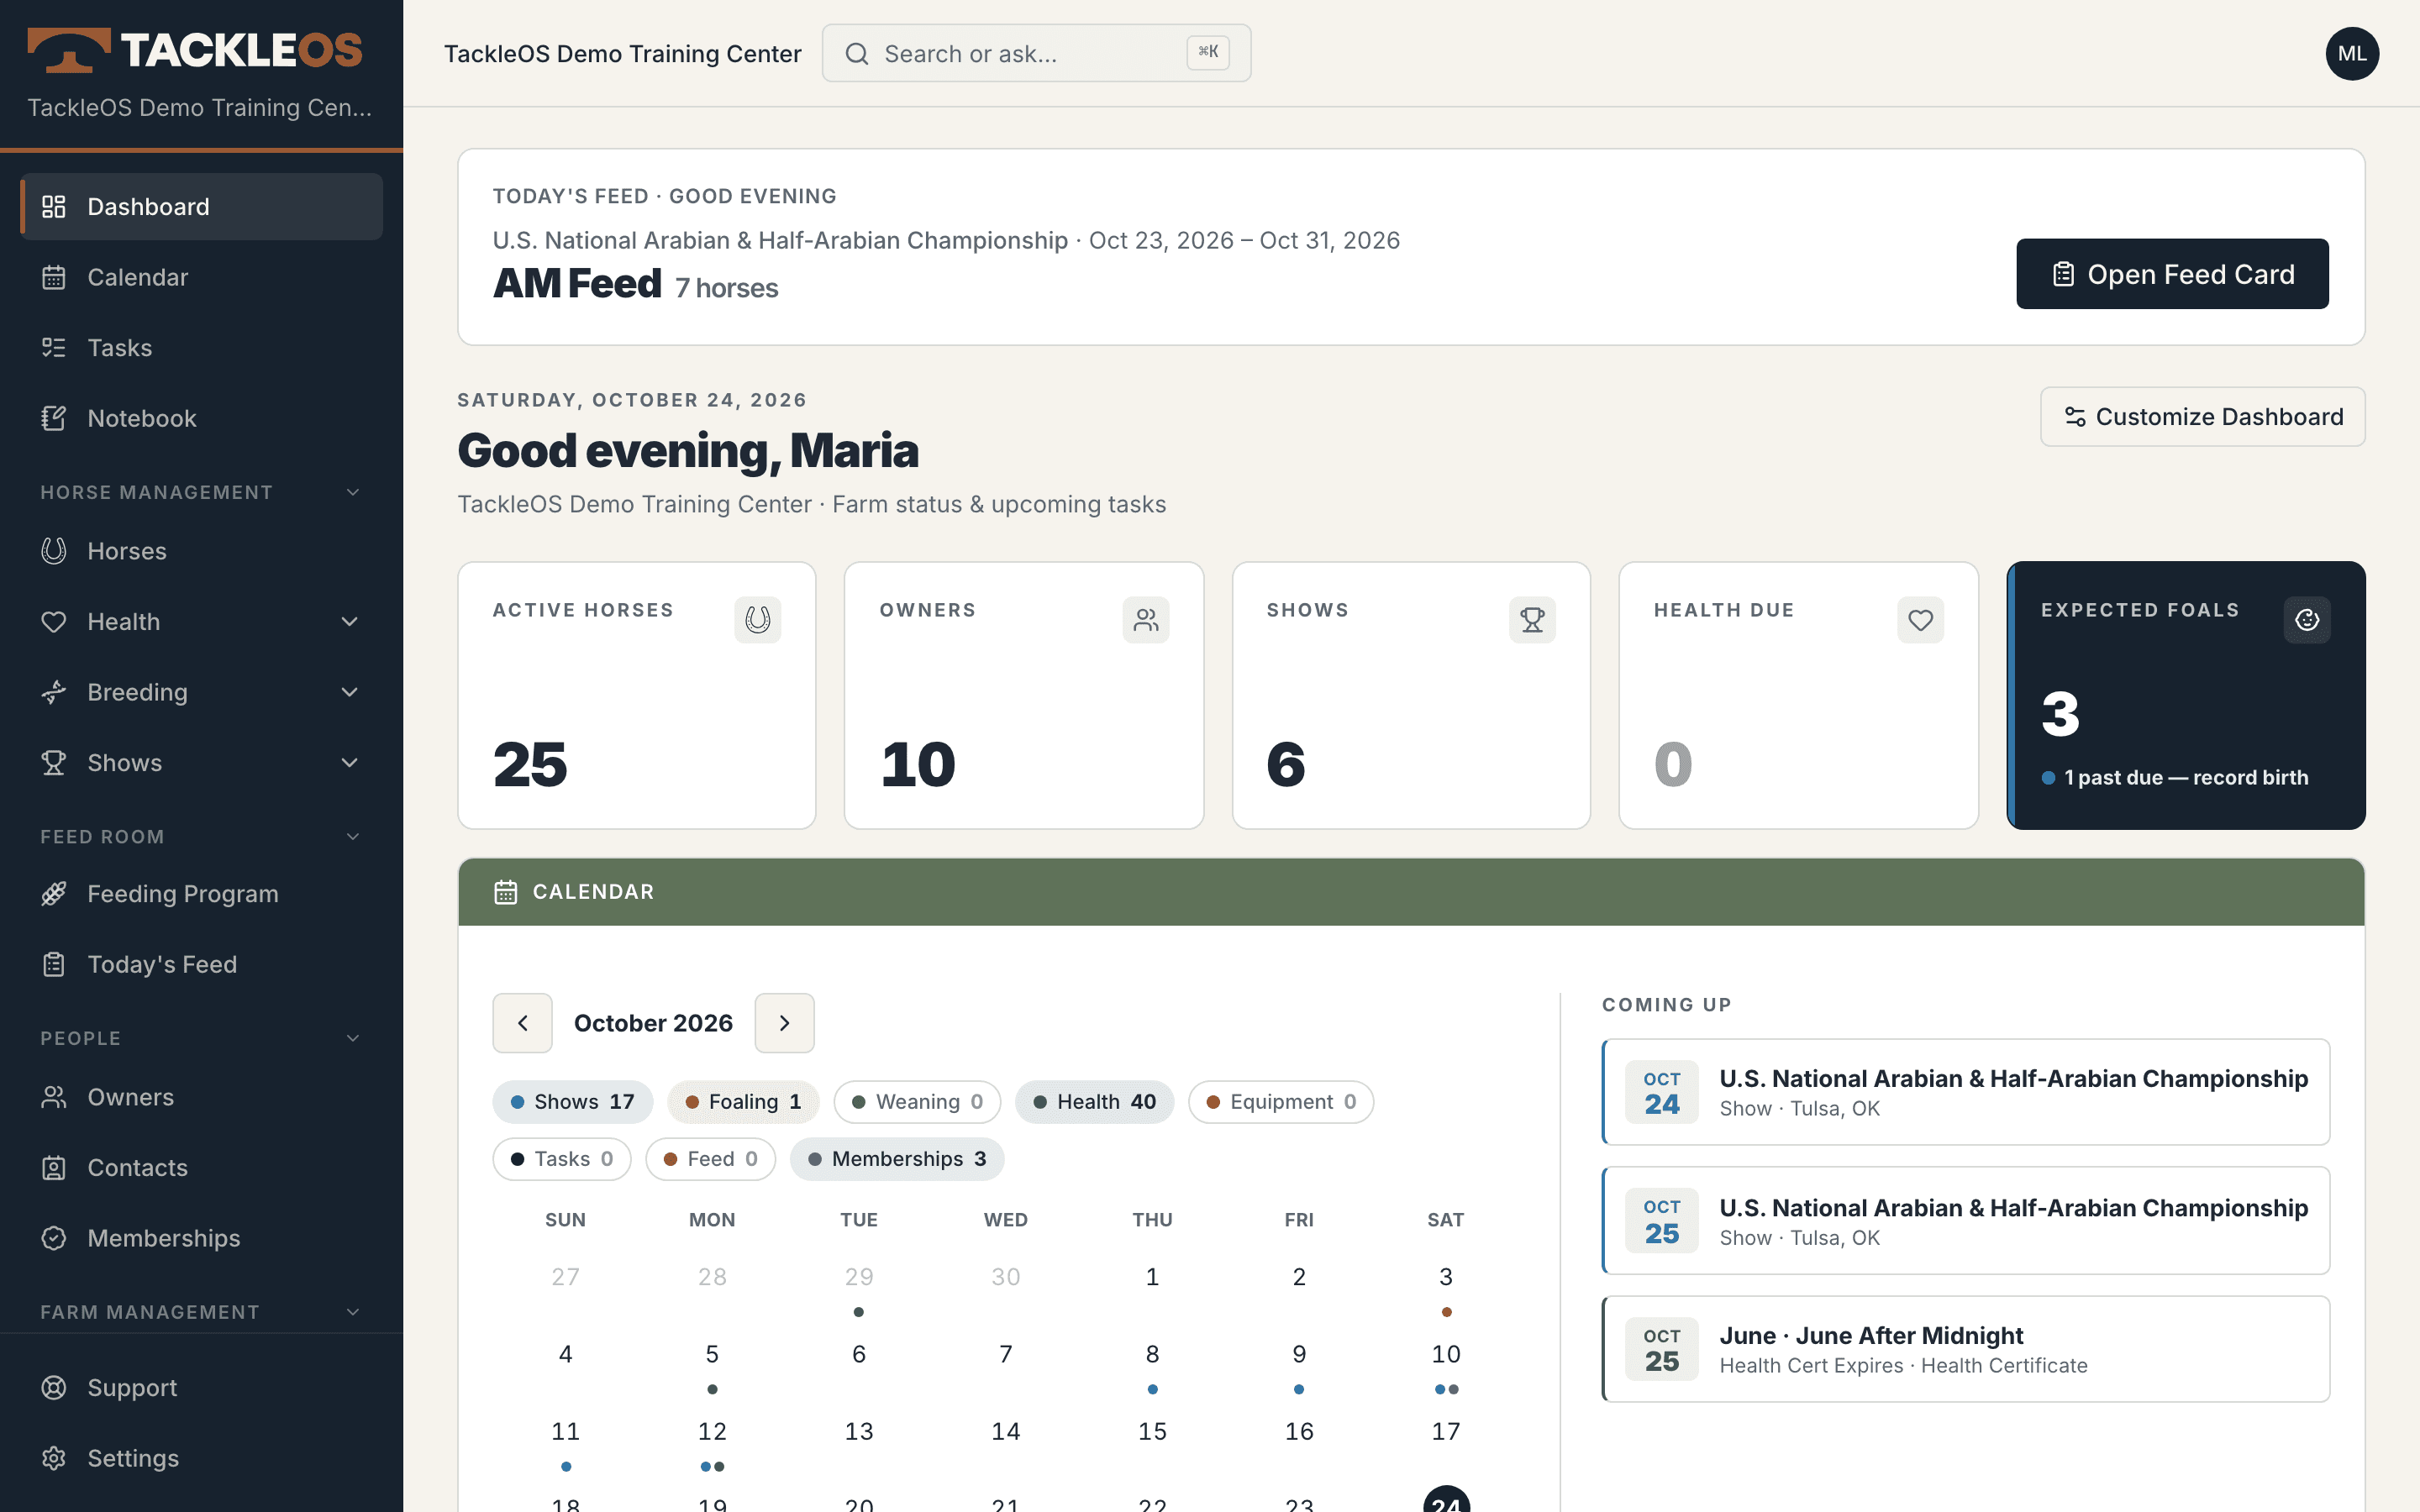Screen dimensions: 2420x1512
Task: Click the Feeding Program wheat icon
Action: coord(54,894)
